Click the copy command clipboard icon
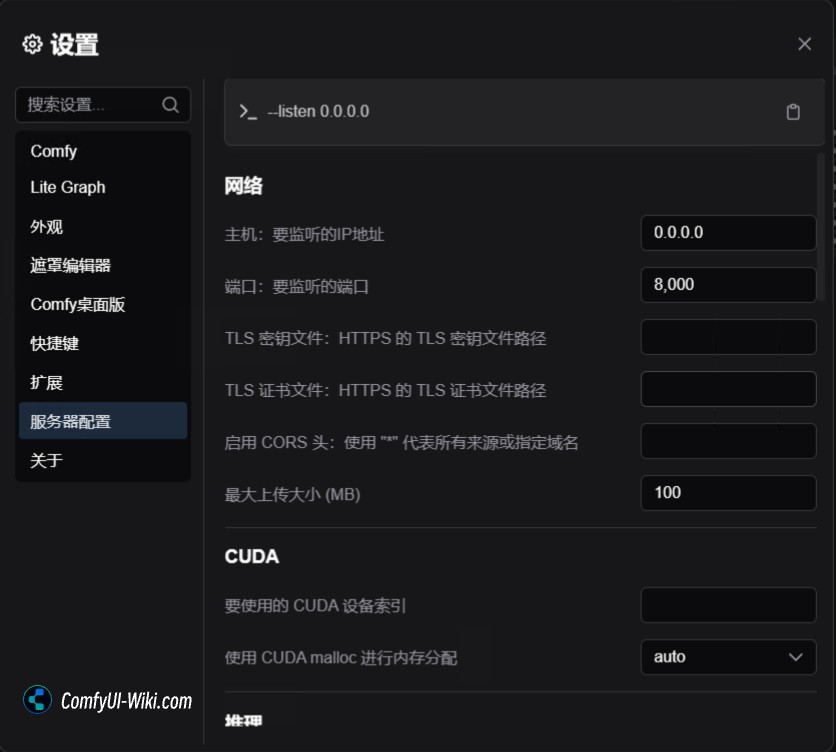 793,112
